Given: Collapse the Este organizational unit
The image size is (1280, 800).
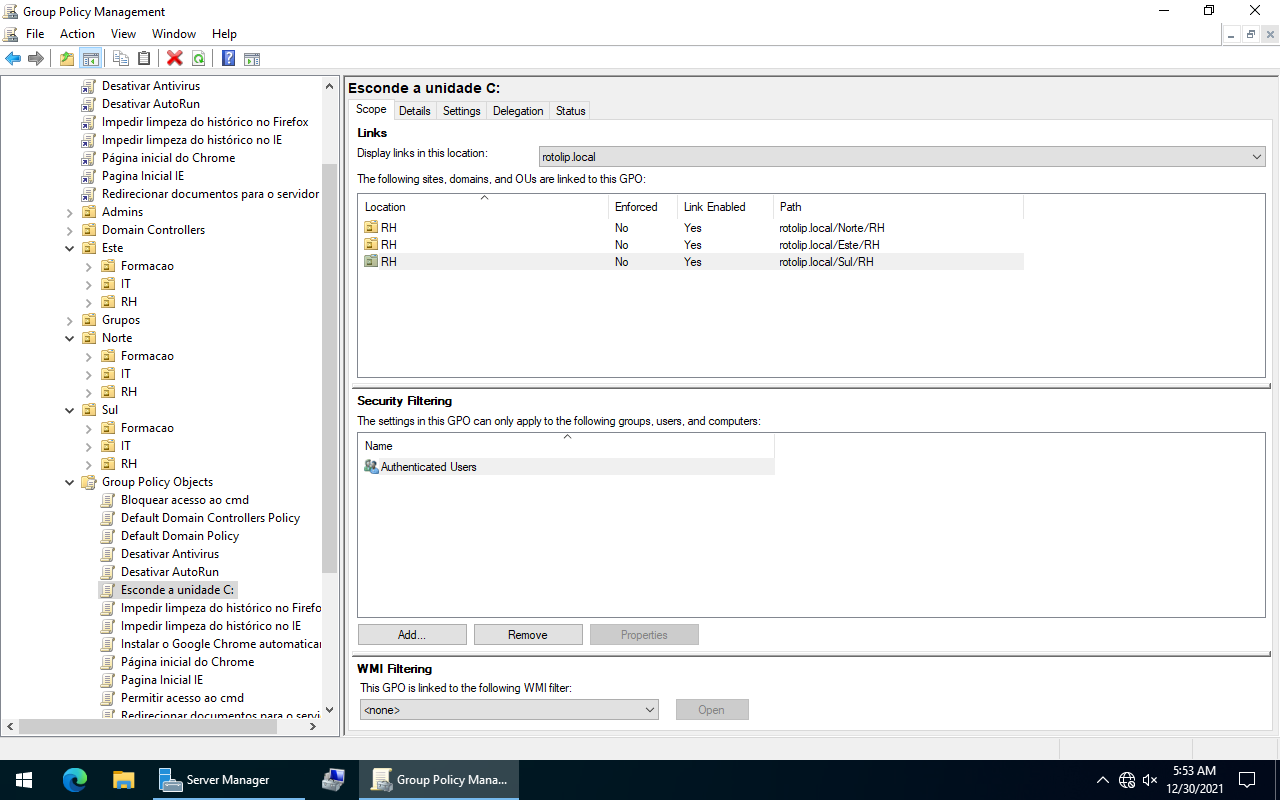Looking at the screenshot, I should coord(70,248).
